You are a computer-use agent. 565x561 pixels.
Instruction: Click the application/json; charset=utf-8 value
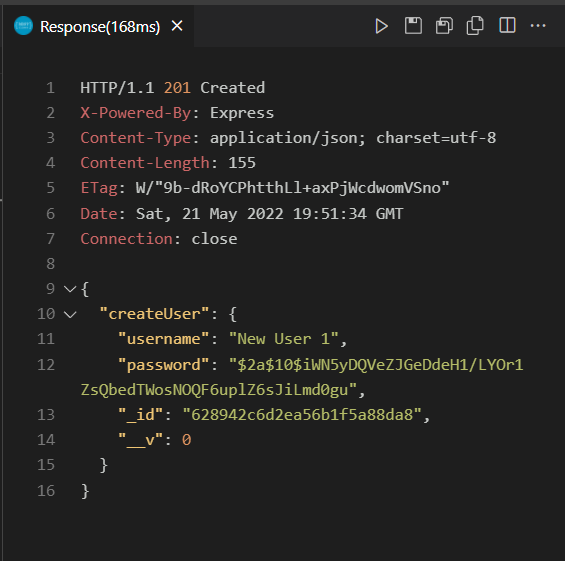[353, 138]
